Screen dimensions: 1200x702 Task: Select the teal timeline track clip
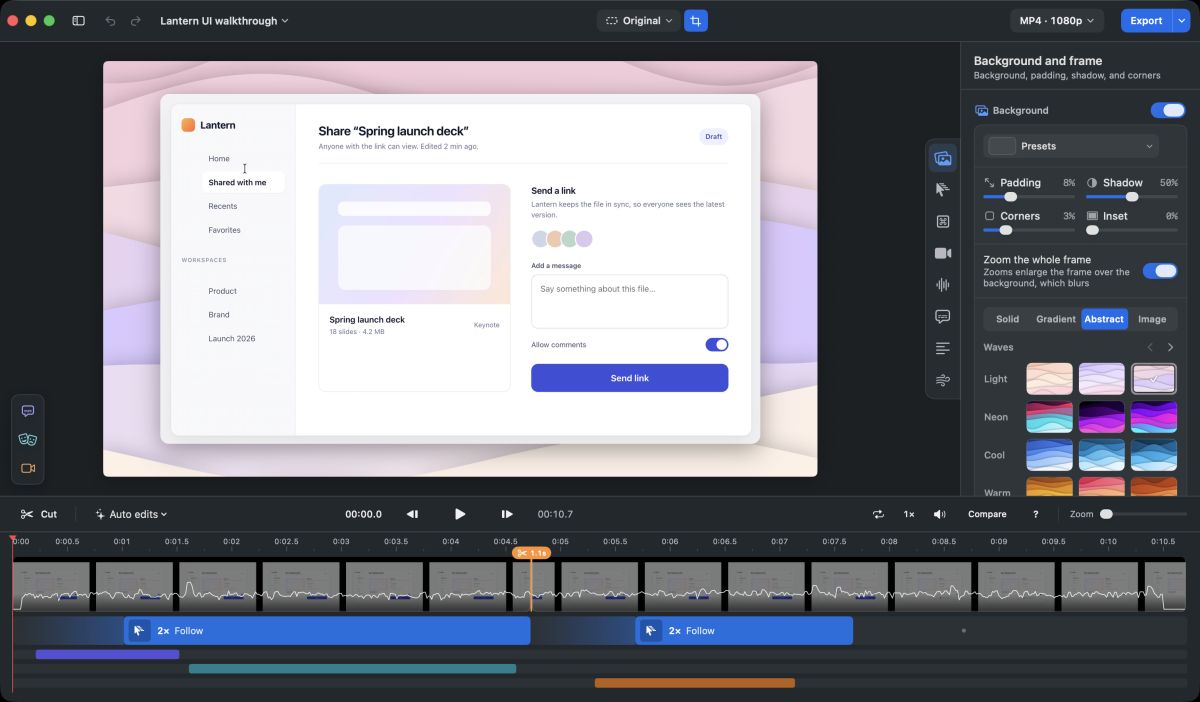(x=352, y=669)
